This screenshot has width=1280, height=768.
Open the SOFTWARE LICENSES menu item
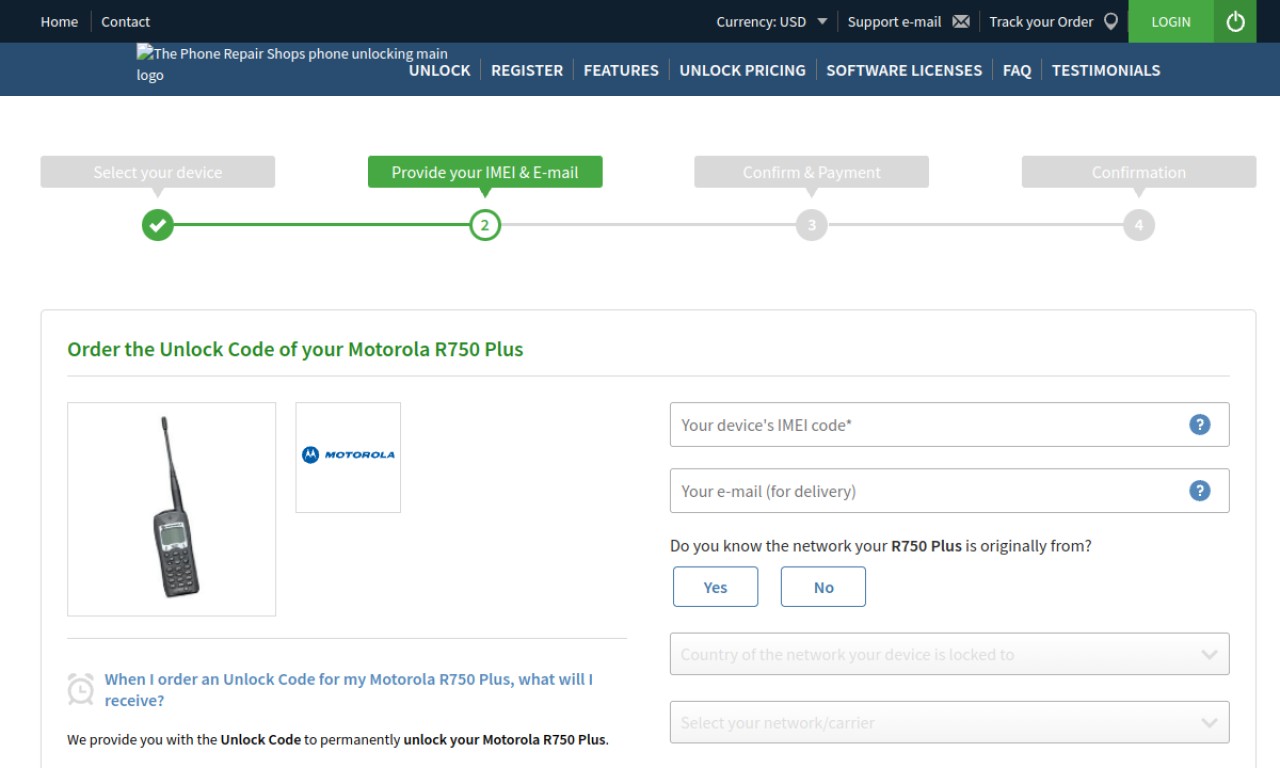pyautogui.click(x=904, y=70)
